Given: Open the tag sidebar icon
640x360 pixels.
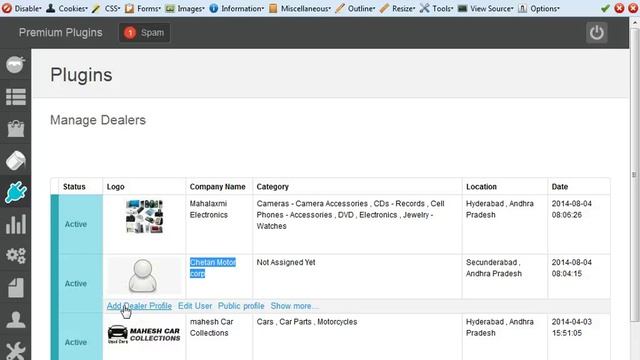Looking at the screenshot, I should [x=16, y=160].
